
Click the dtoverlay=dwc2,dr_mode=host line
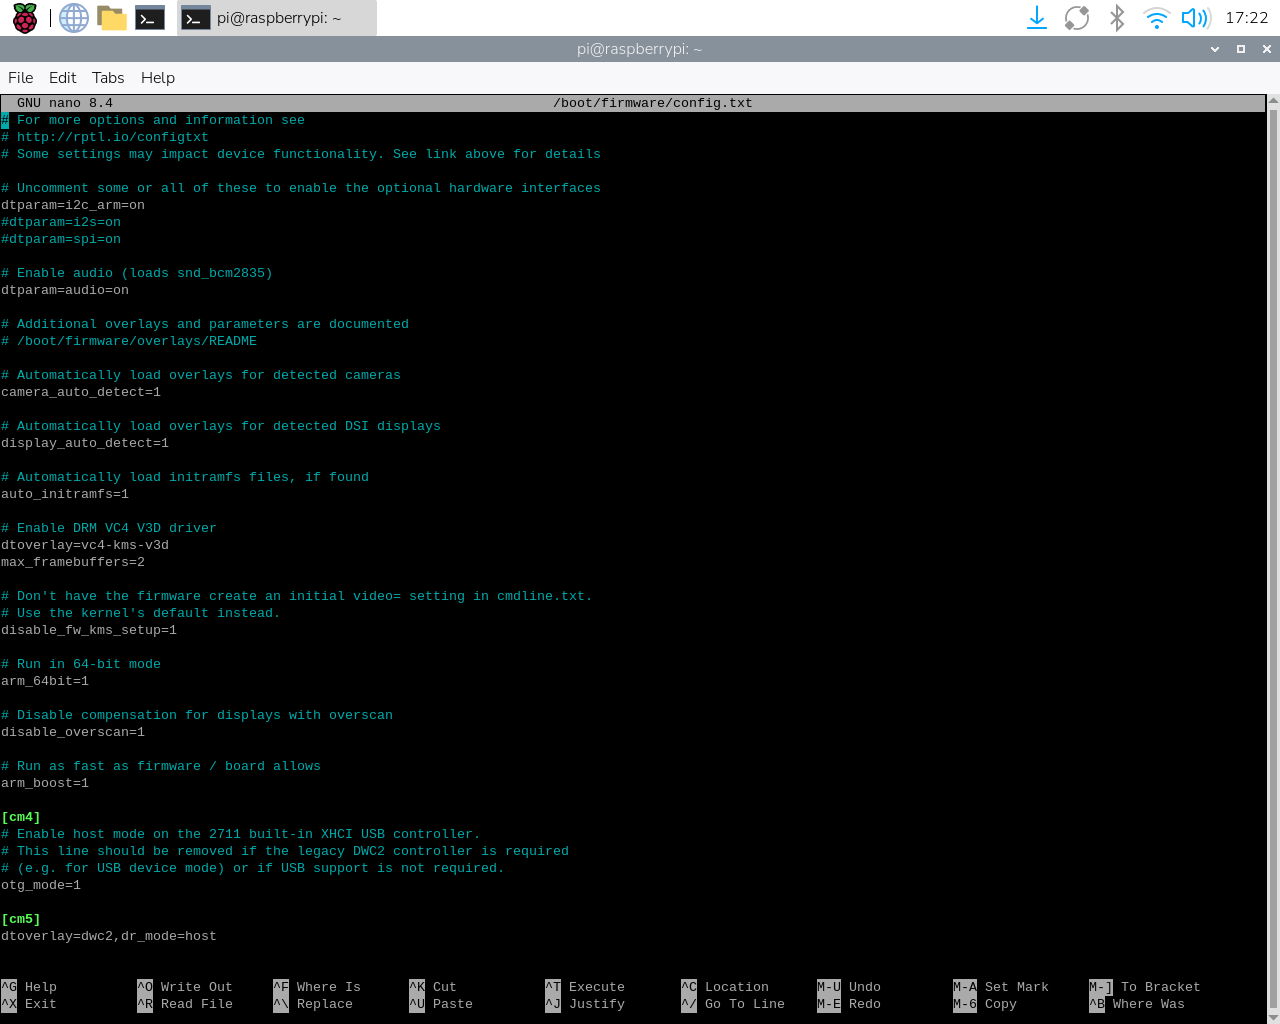tap(109, 936)
